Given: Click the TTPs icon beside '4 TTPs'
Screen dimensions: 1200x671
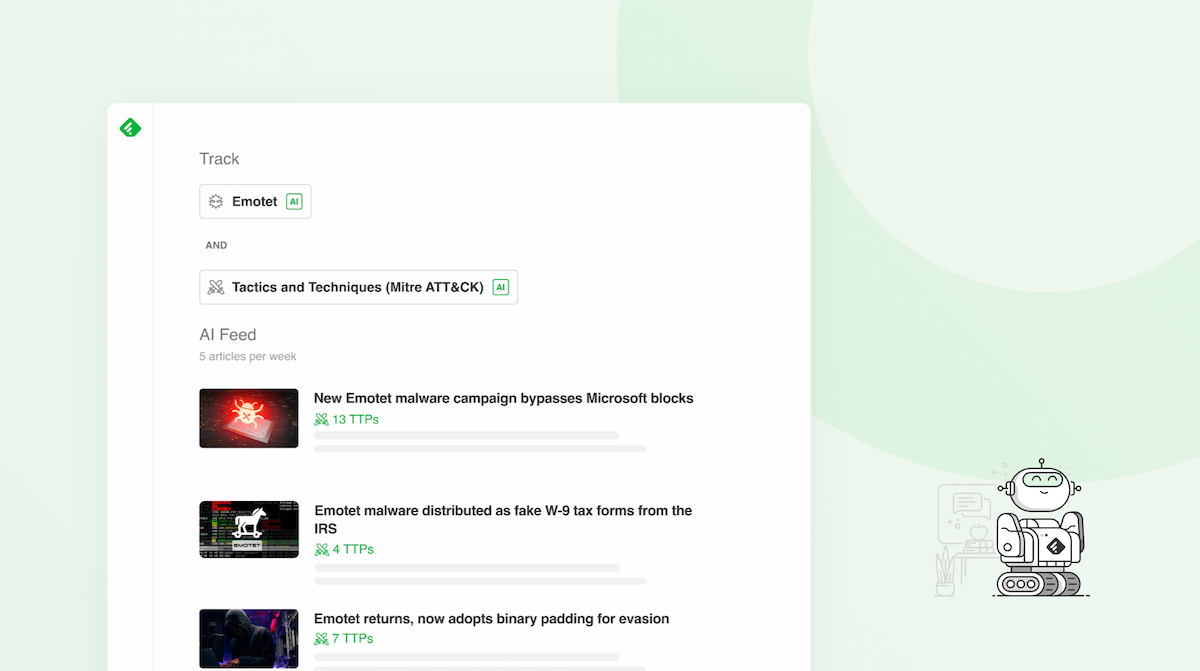Looking at the screenshot, I should pos(320,549).
